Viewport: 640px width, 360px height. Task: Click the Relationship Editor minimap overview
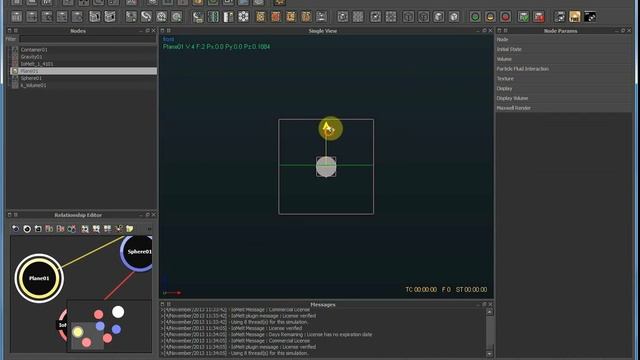(109, 326)
